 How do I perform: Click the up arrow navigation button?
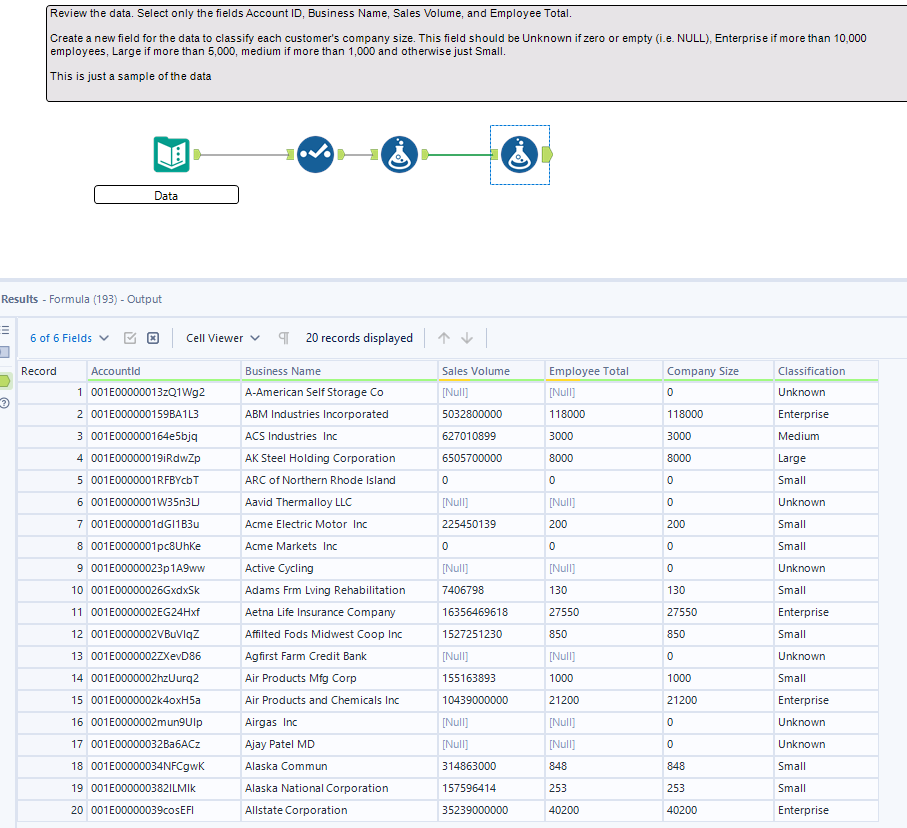443,338
